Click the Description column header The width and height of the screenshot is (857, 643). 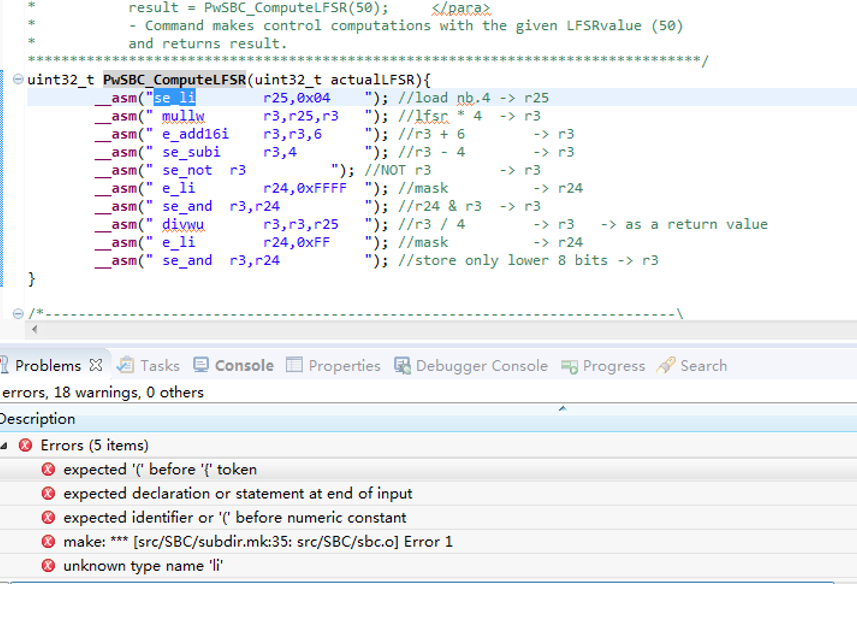pos(428,419)
